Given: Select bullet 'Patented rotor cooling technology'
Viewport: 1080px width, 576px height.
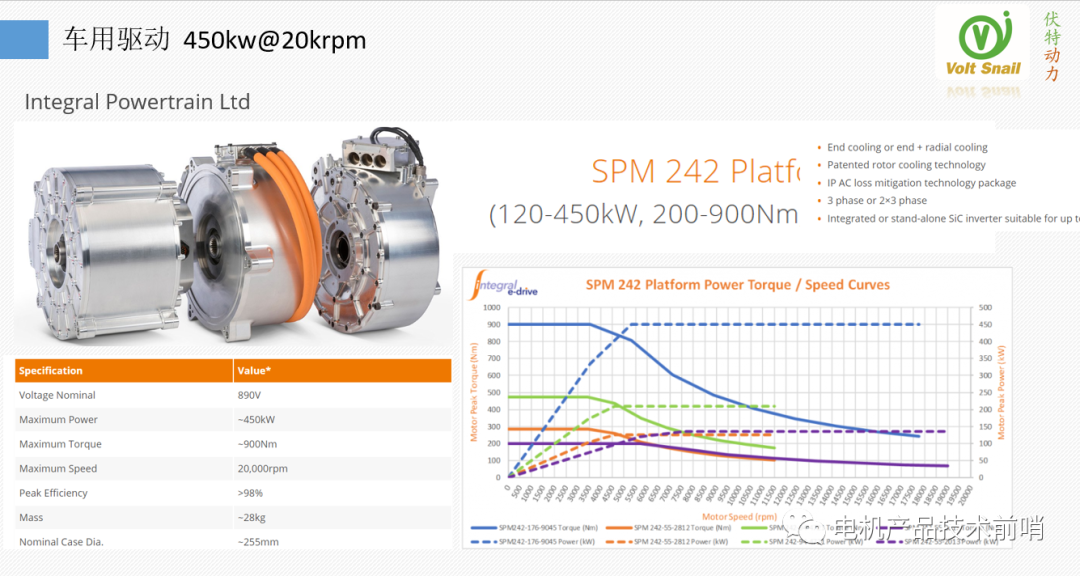Looking at the screenshot, I should (906, 165).
